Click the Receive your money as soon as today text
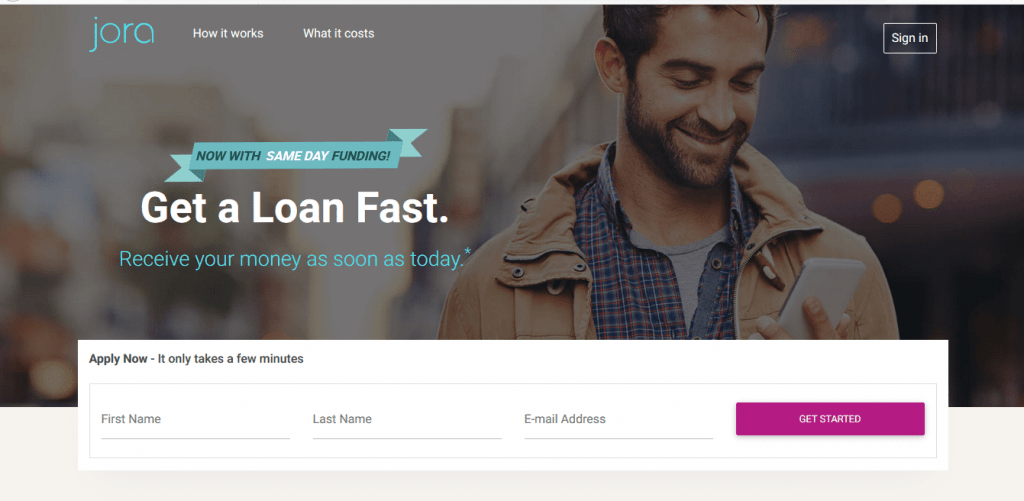The height and width of the screenshot is (501, 1024). pyautogui.click(x=291, y=259)
